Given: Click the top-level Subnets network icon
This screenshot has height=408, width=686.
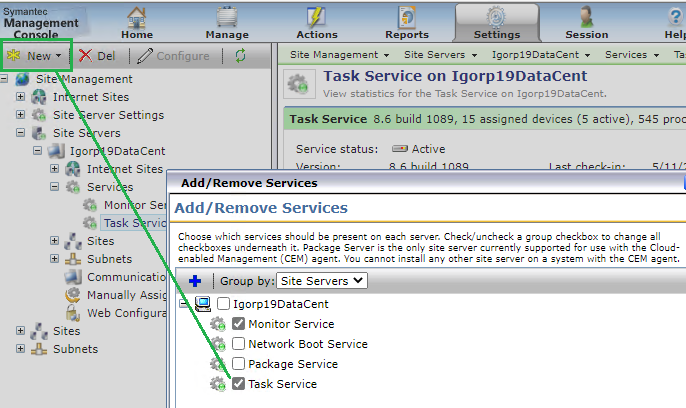Looking at the screenshot, I should click(x=39, y=349).
